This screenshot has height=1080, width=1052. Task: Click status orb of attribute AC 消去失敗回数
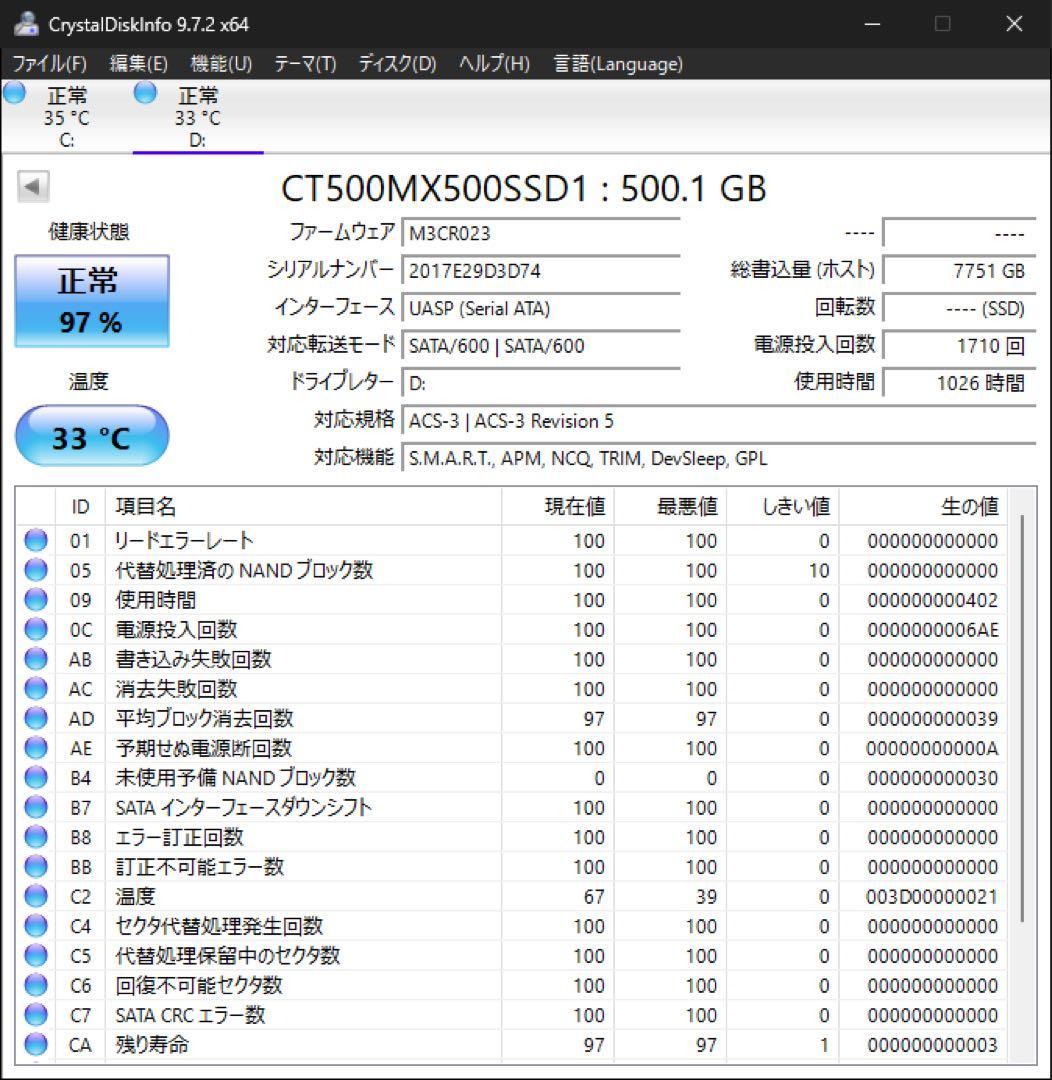[x=36, y=689]
